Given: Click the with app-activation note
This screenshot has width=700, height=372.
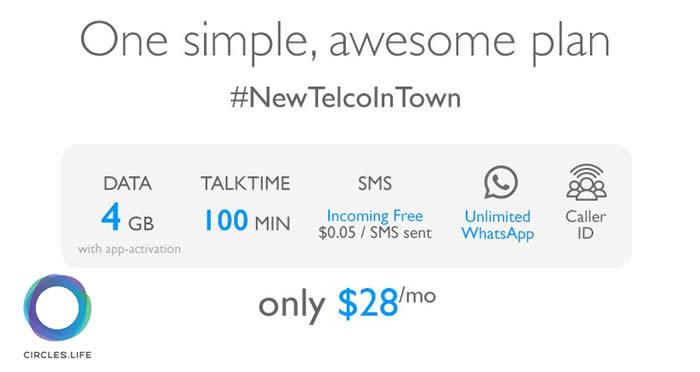Looking at the screenshot, I should tap(129, 249).
